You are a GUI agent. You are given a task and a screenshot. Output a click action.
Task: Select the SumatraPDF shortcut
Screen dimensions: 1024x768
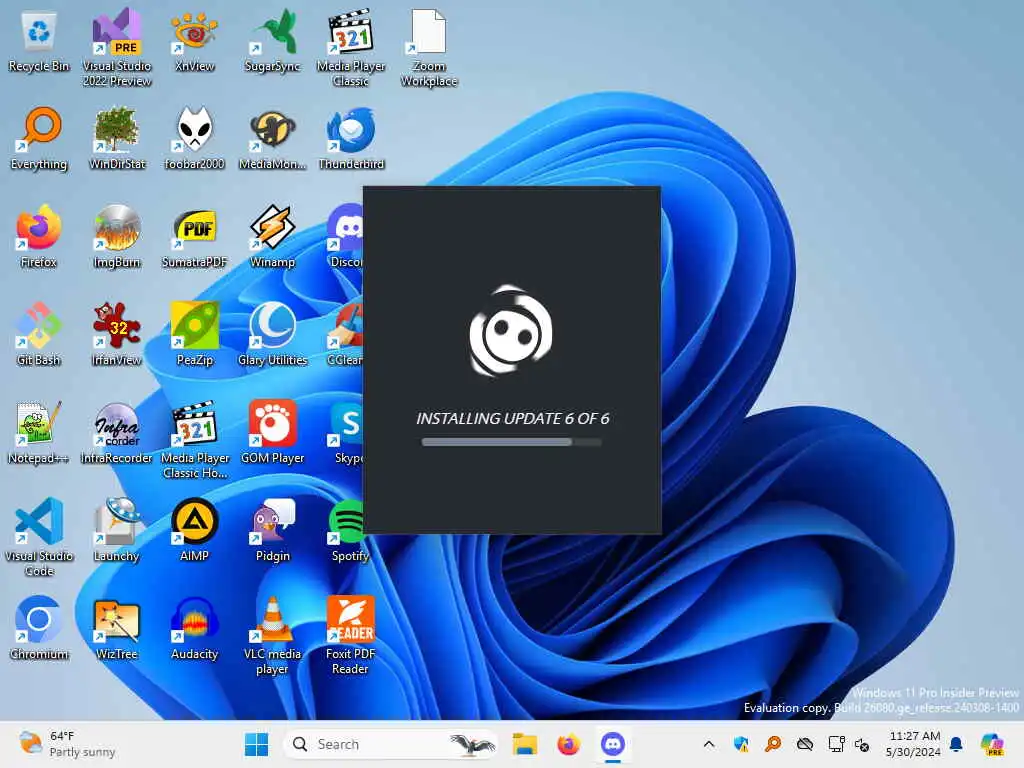[x=194, y=236]
